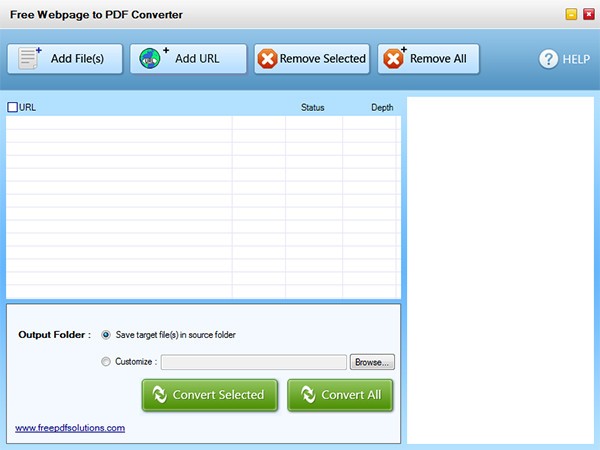Tick the URL select-all checkbox

tap(12, 107)
